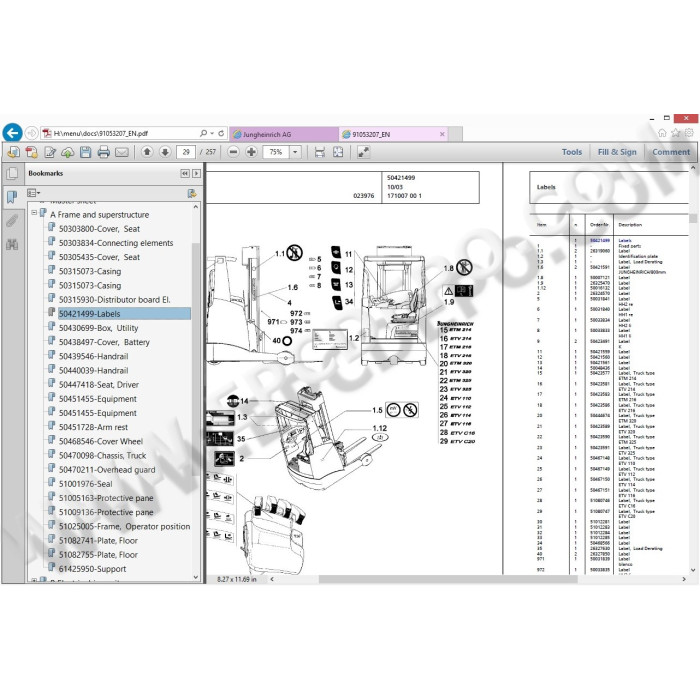Click the fit one full page icon

tap(338, 152)
